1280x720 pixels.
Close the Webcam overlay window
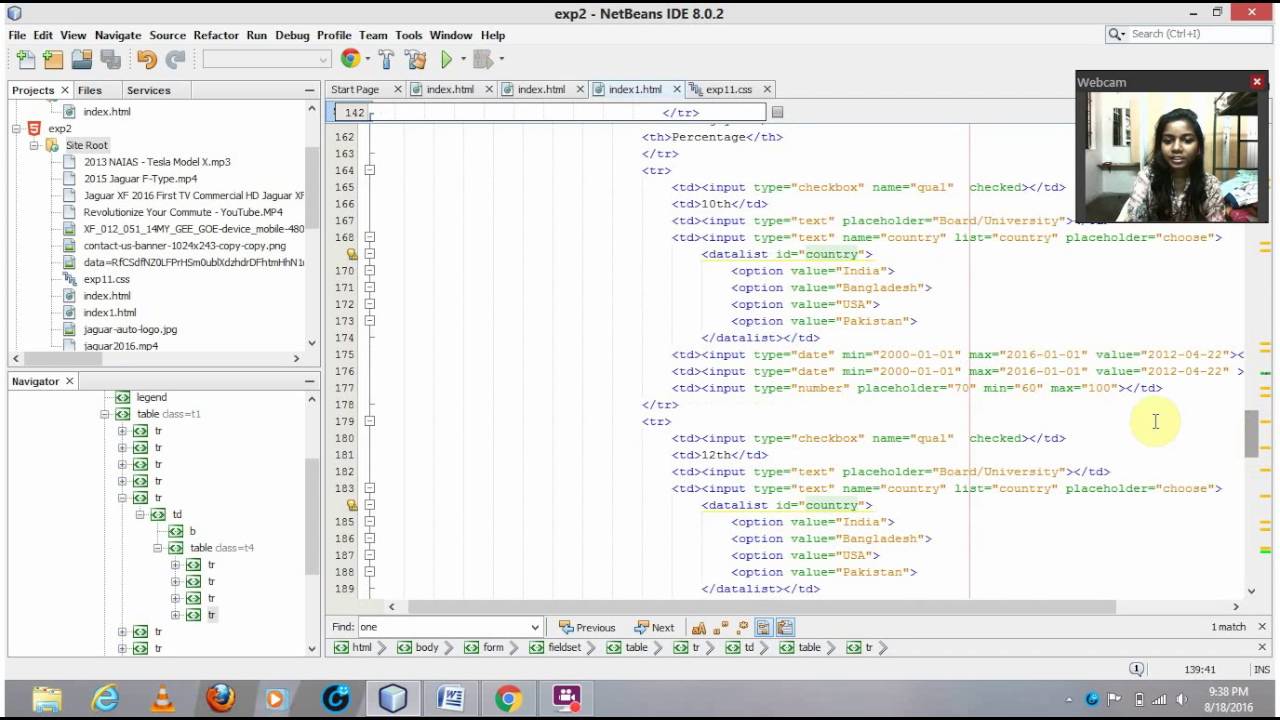pos(1257,82)
